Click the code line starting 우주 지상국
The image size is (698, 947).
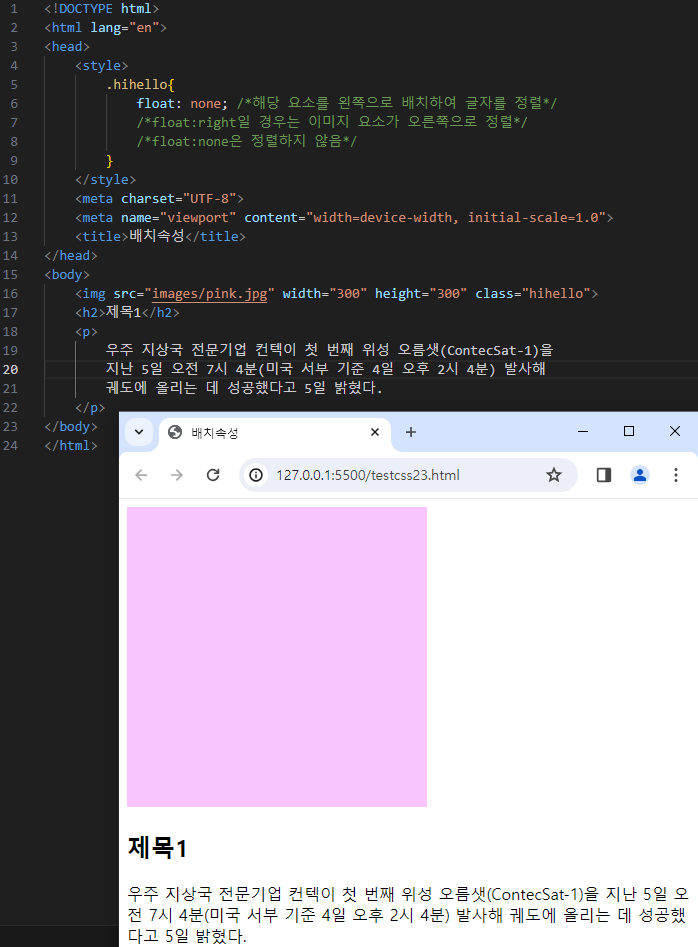coord(329,350)
